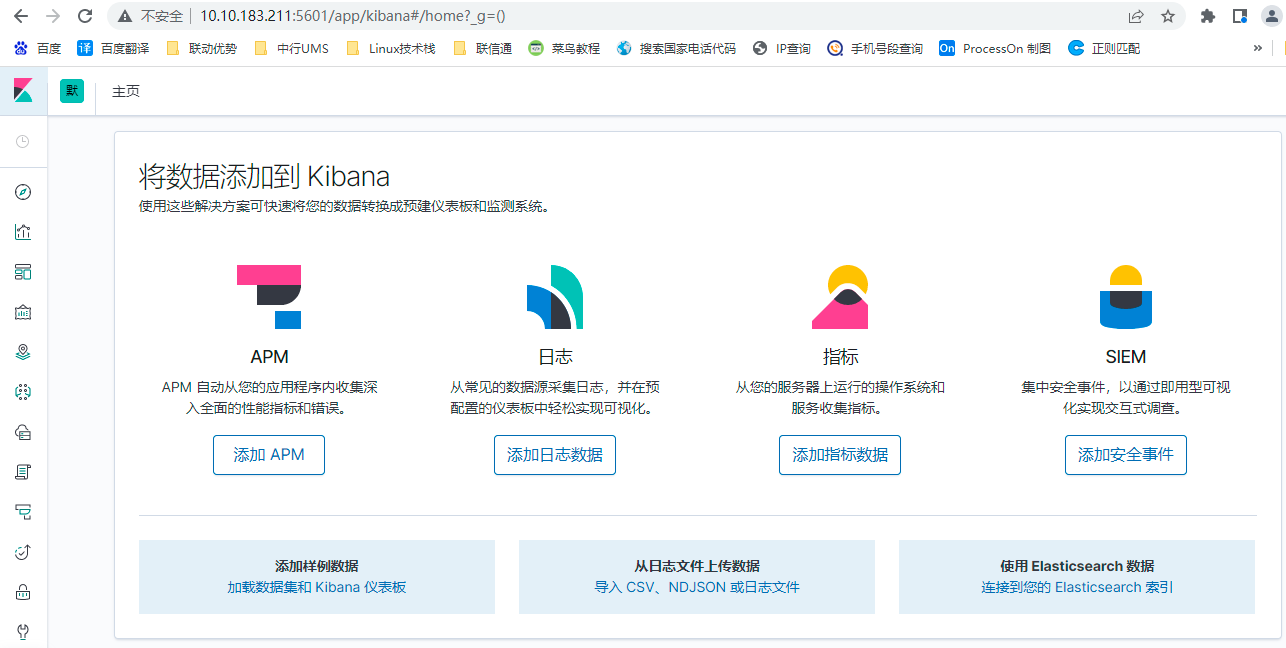Go back with browser back arrow
Screen dimensions: 1286x648
[20, 16]
